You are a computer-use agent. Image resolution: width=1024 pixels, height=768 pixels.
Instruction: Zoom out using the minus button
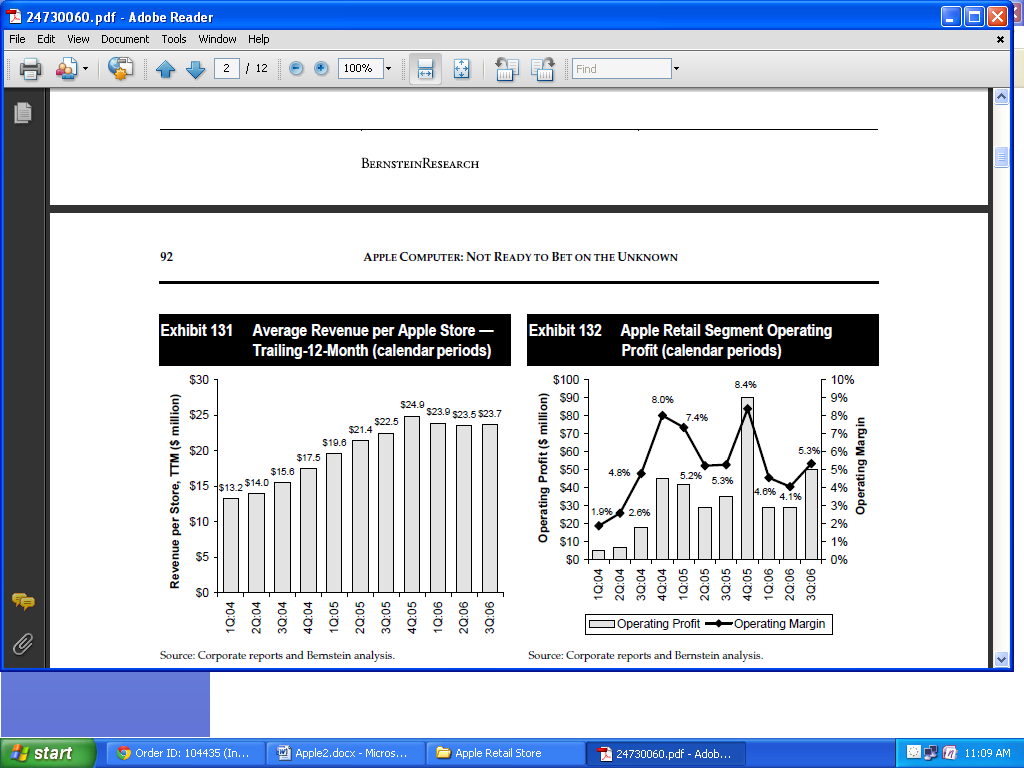(296, 69)
